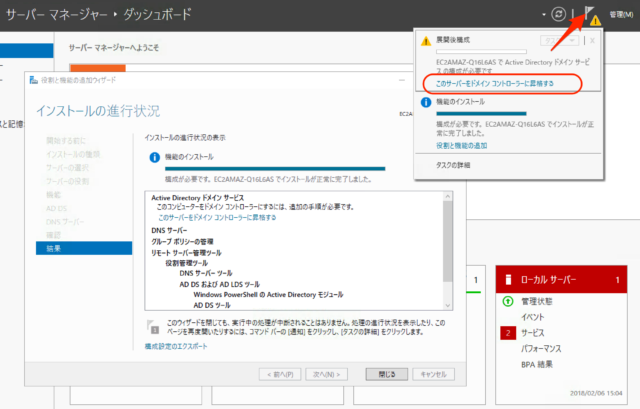Image resolution: width=640 pixels, height=409 pixels.
Task: Click the results list scroll-up arrow
Action: [x=448, y=196]
